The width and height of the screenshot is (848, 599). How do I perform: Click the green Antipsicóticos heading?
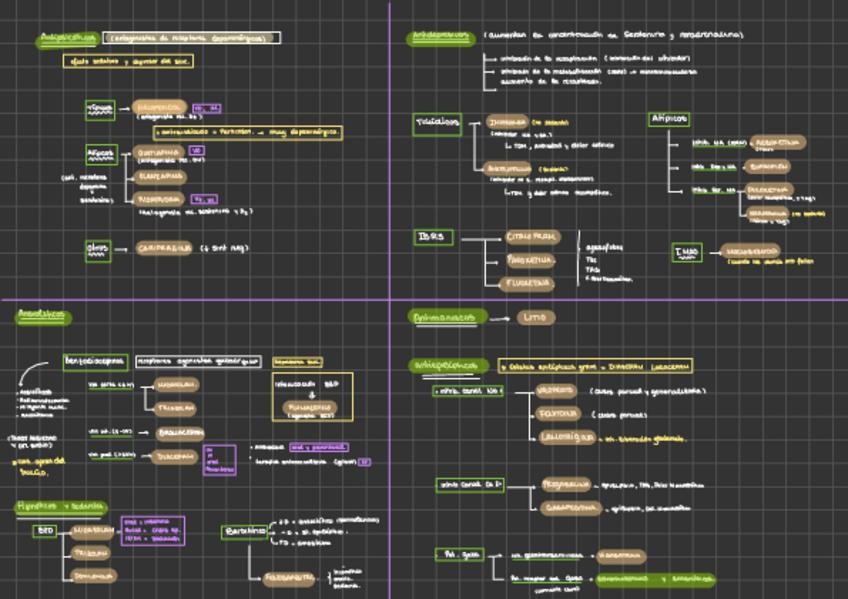[68, 39]
